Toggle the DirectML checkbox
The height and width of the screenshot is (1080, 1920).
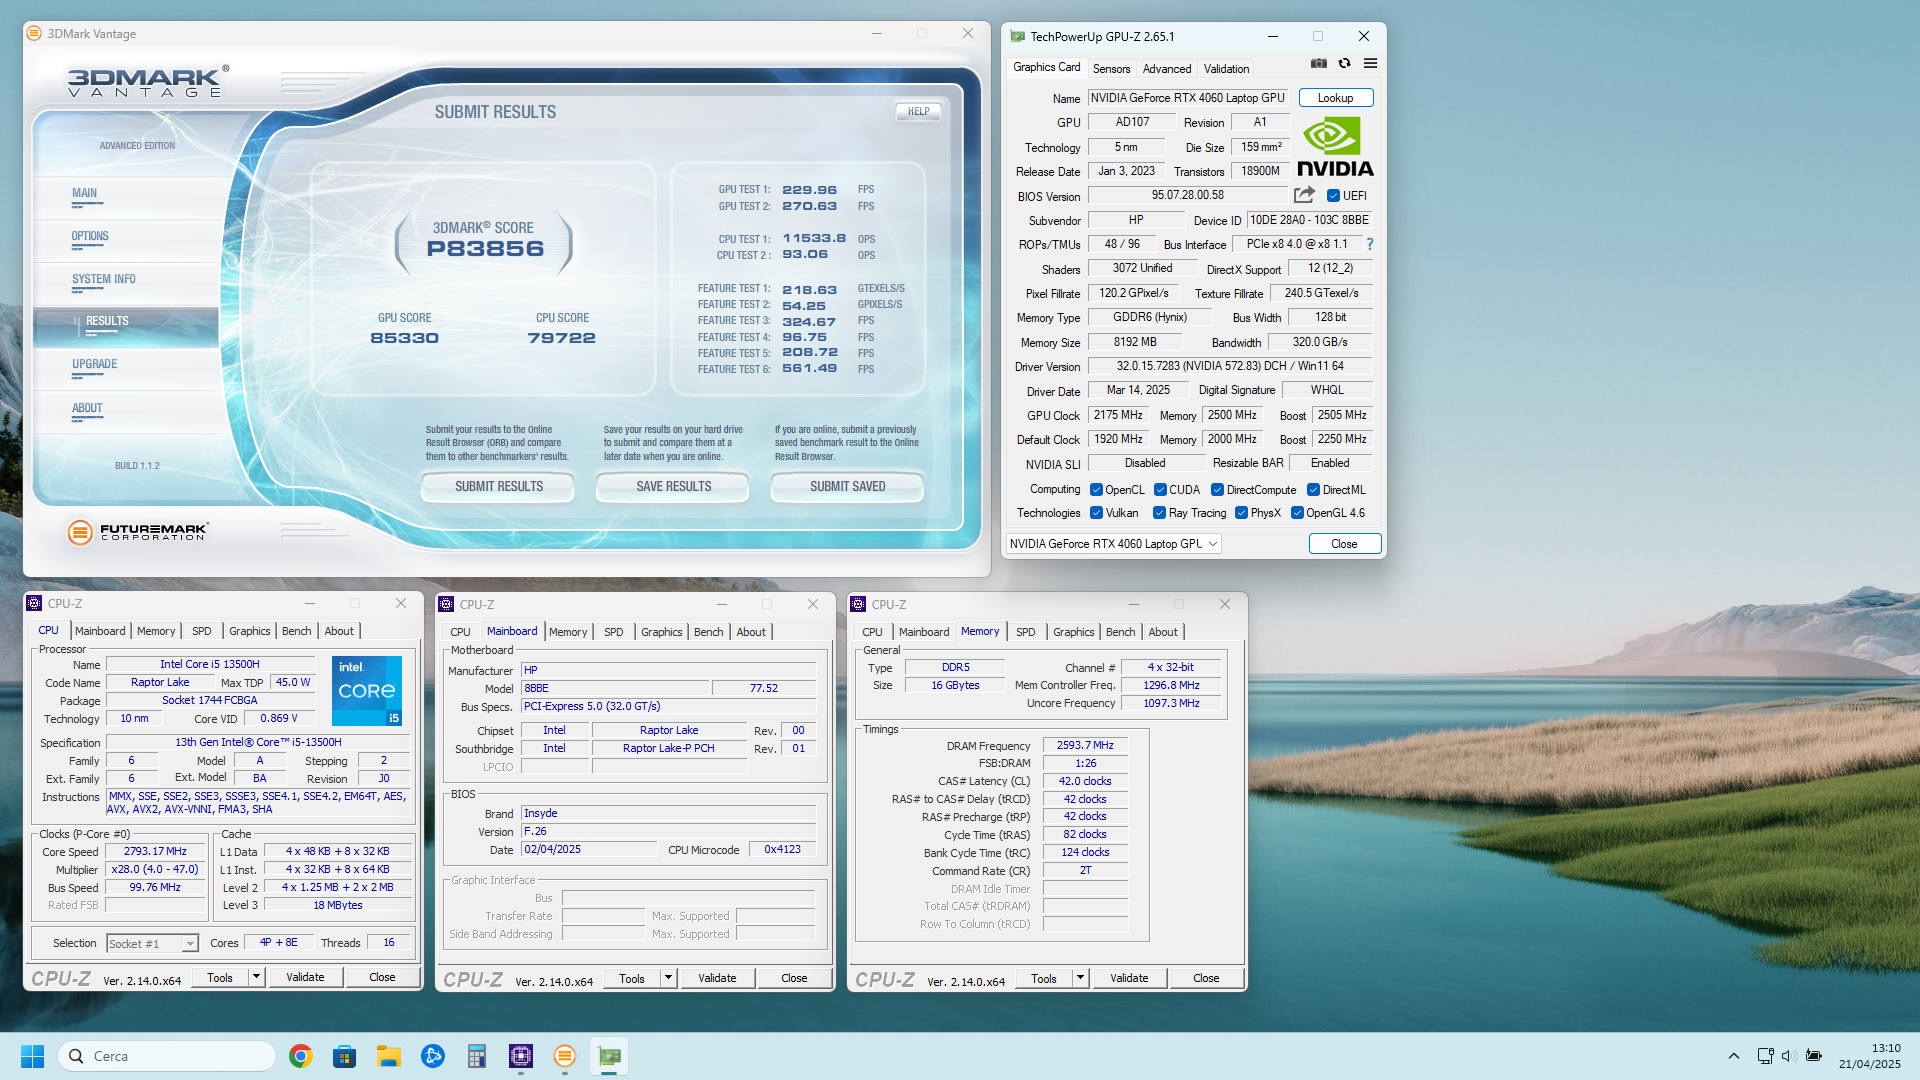tap(1313, 490)
